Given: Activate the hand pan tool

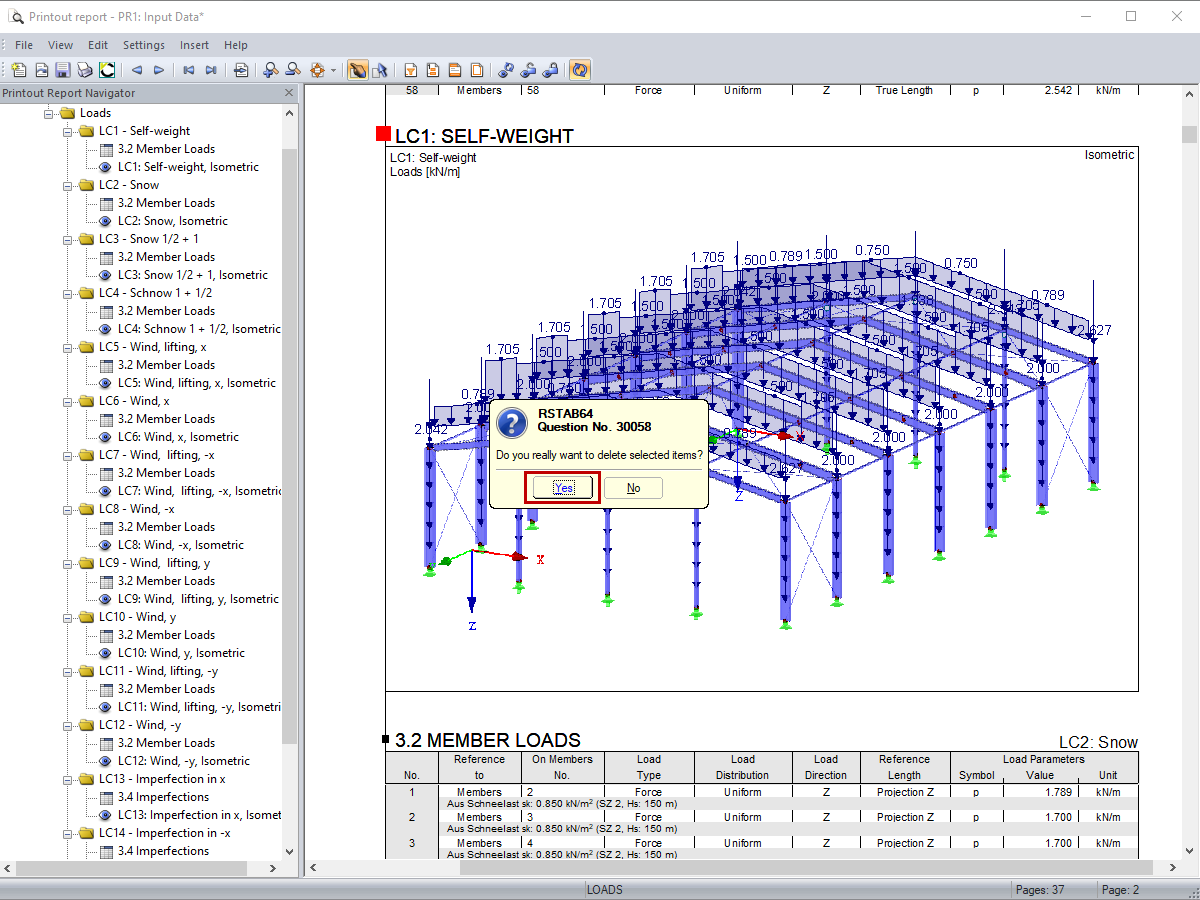Looking at the screenshot, I should pos(357,70).
